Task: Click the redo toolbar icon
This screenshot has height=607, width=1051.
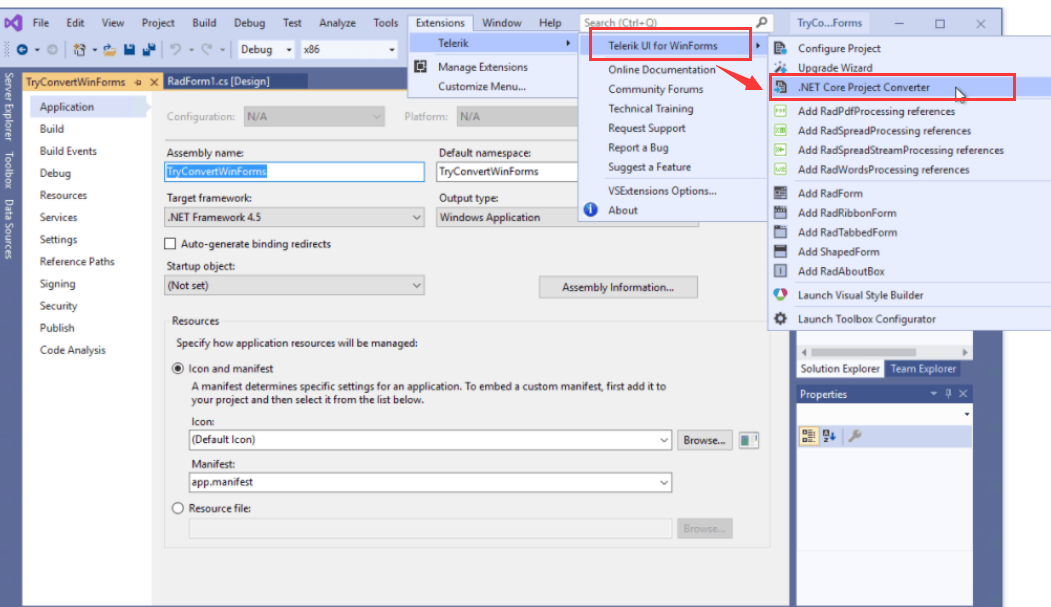Action: (x=206, y=50)
